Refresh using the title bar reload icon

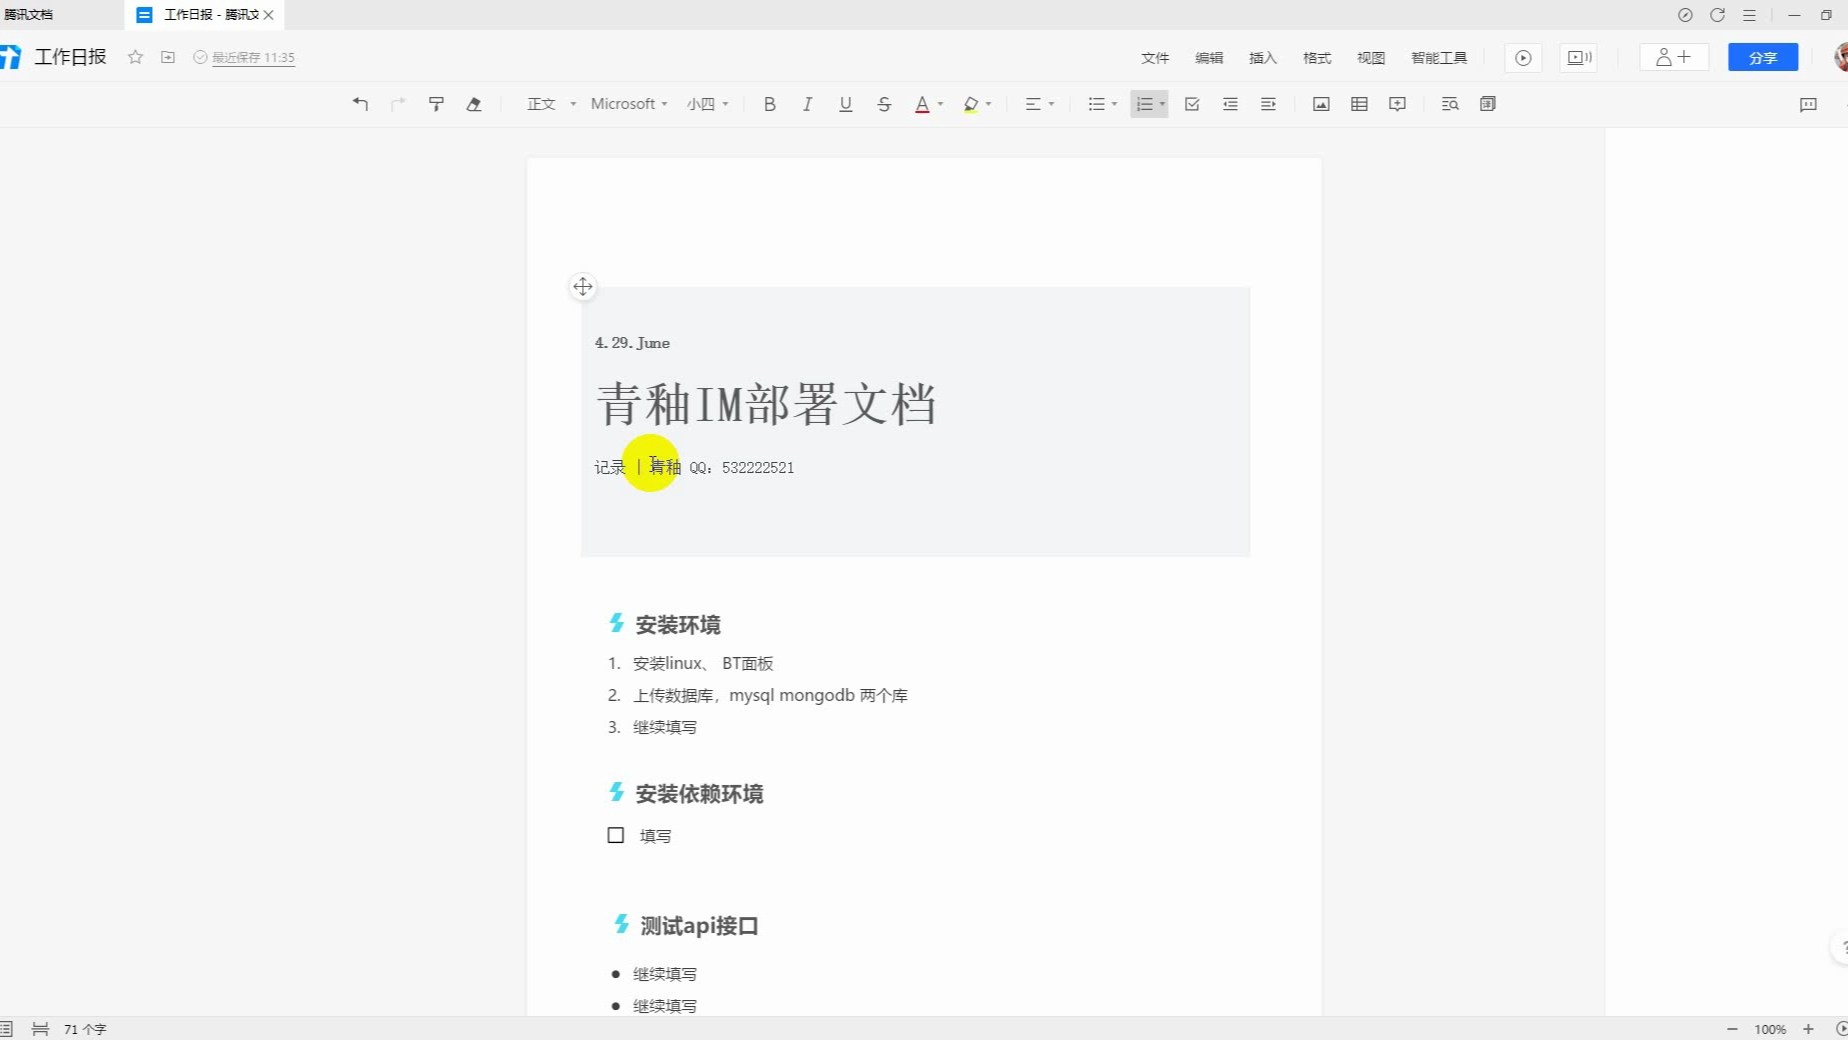coord(1717,15)
